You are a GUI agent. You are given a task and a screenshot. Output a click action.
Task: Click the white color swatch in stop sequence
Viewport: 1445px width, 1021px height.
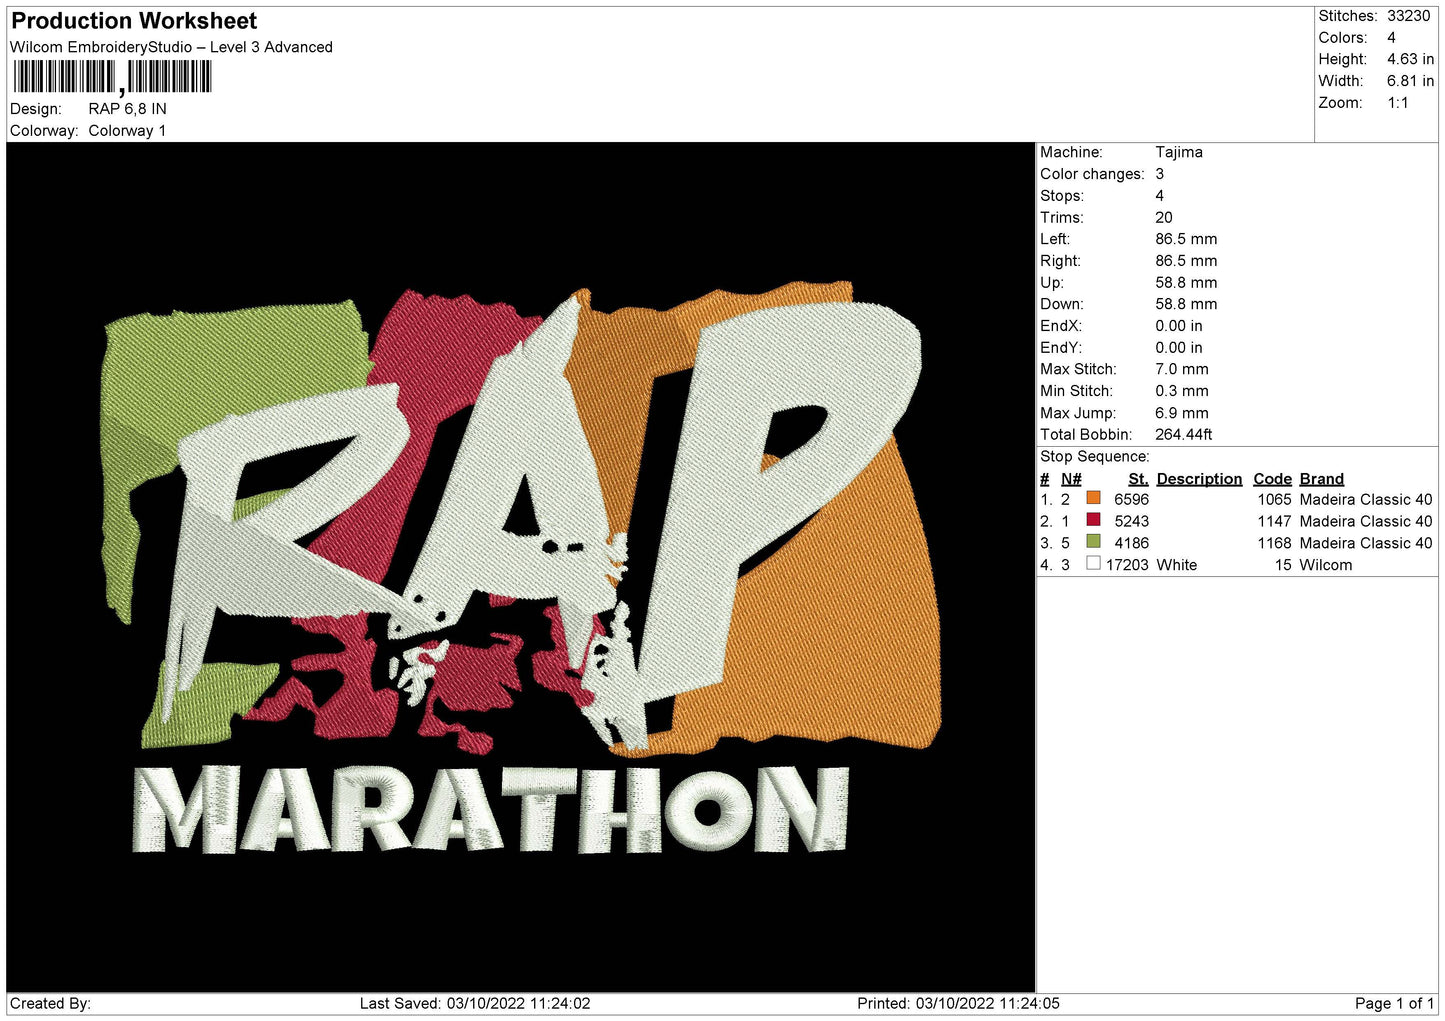tap(1093, 564)
